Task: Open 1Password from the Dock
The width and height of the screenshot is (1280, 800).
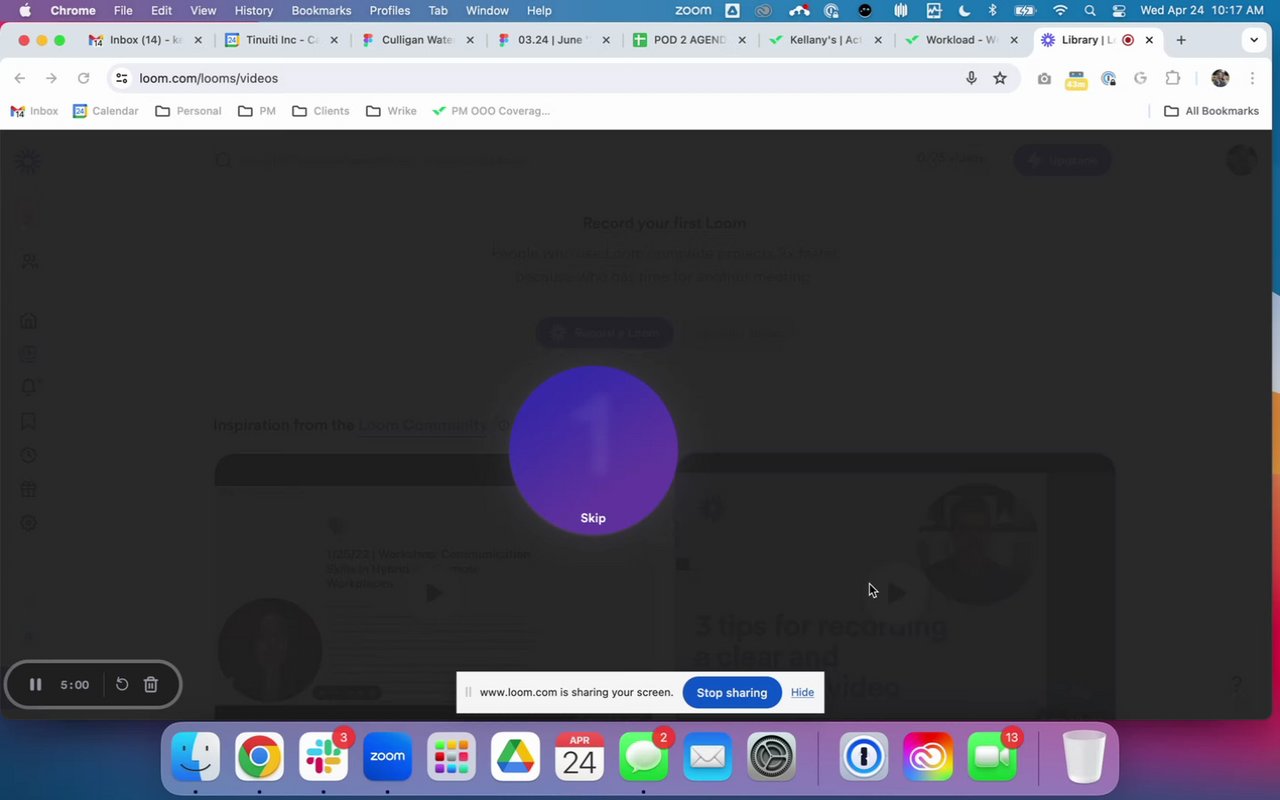Action: click(864, 756)
